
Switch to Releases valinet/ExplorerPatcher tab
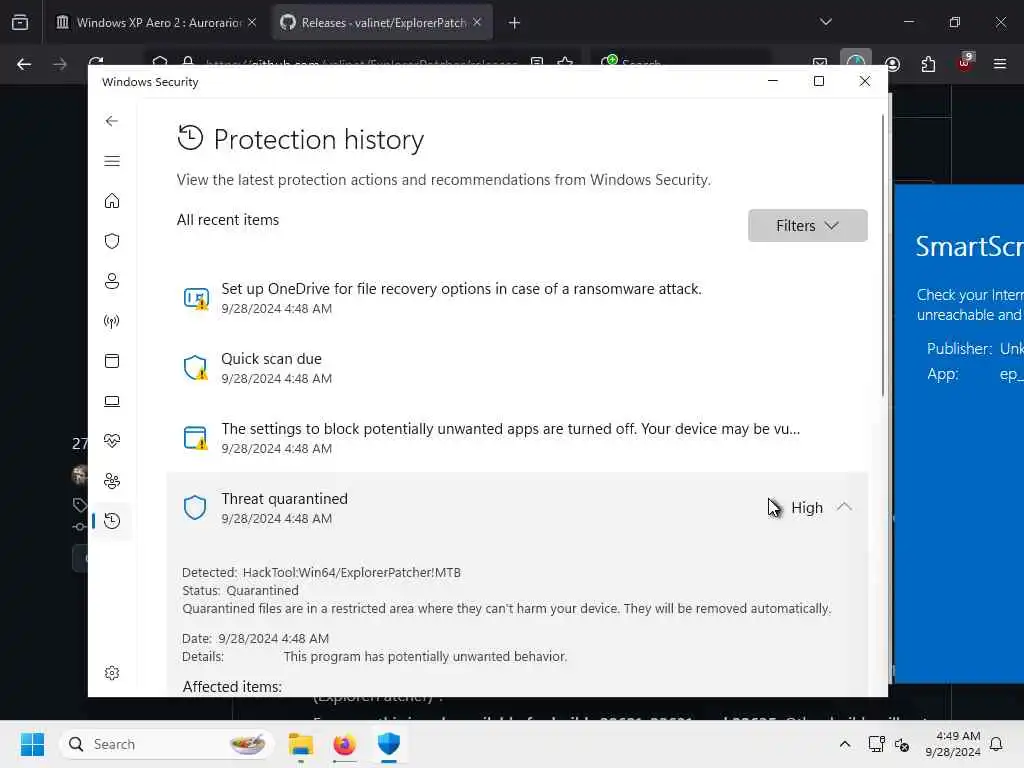[x=382, y=22]
